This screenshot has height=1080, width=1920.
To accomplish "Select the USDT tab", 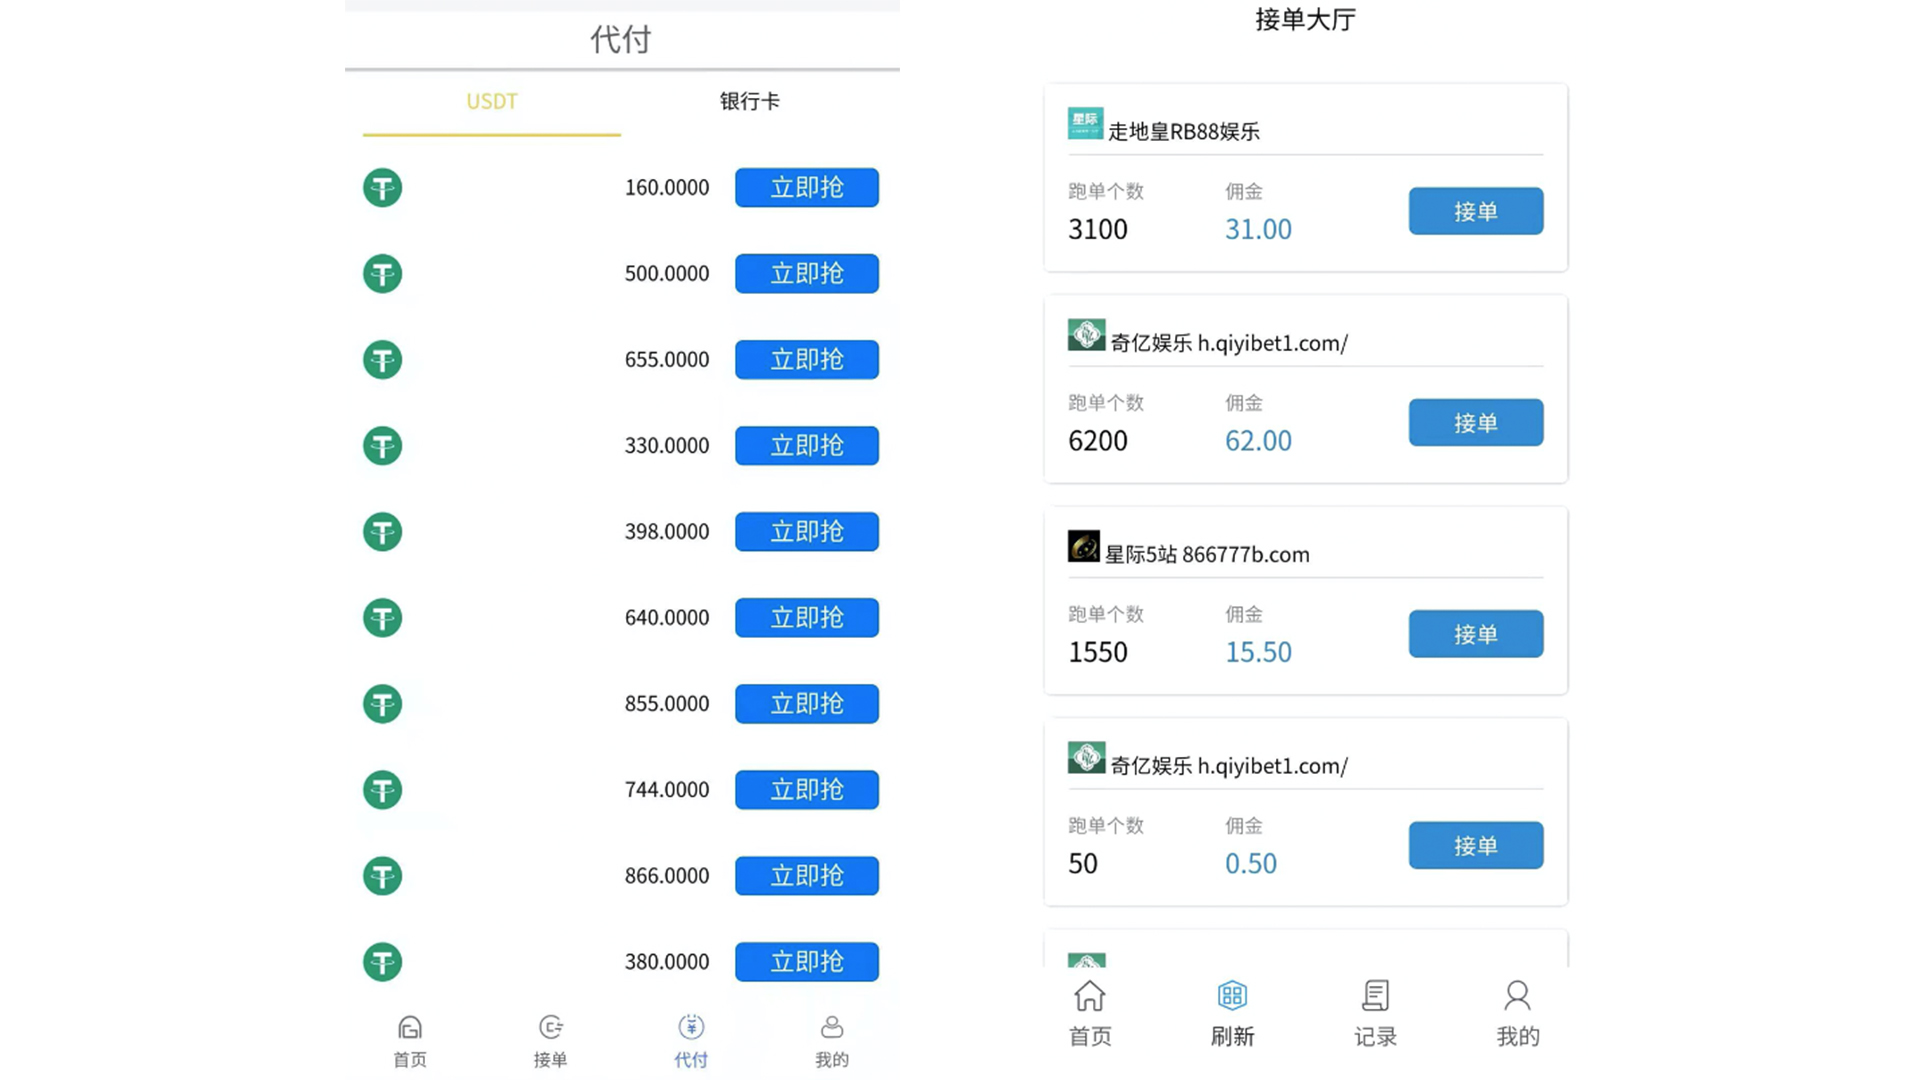I will [492, 101].
